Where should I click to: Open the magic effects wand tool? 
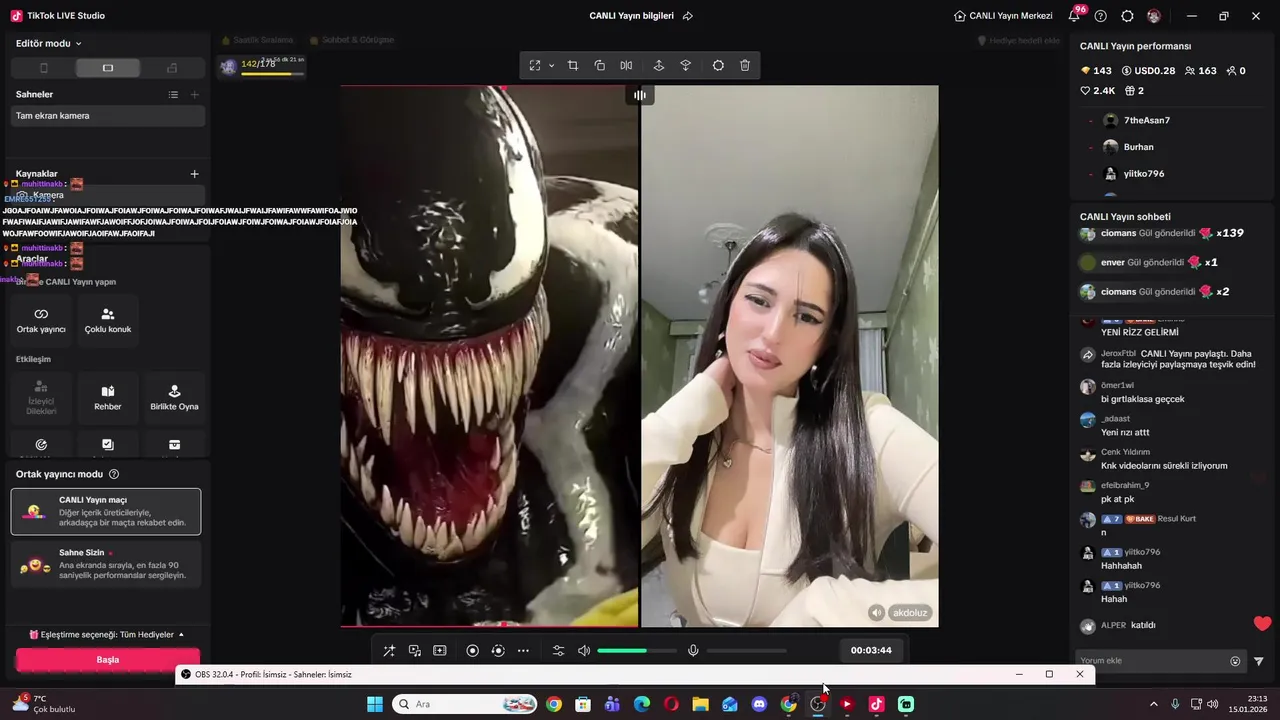pos(389,651)
